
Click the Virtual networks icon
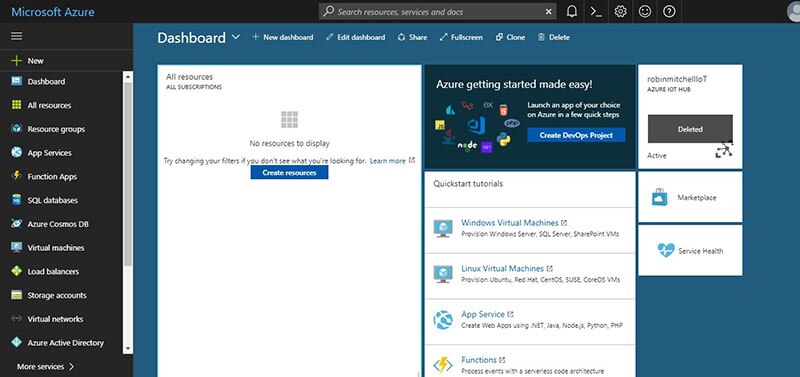(17, 318)
